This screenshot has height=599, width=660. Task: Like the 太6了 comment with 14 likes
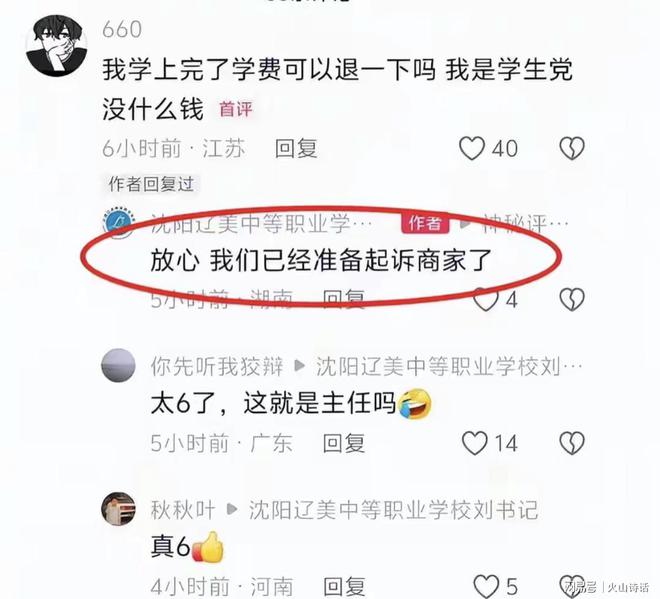click(475, 443)
